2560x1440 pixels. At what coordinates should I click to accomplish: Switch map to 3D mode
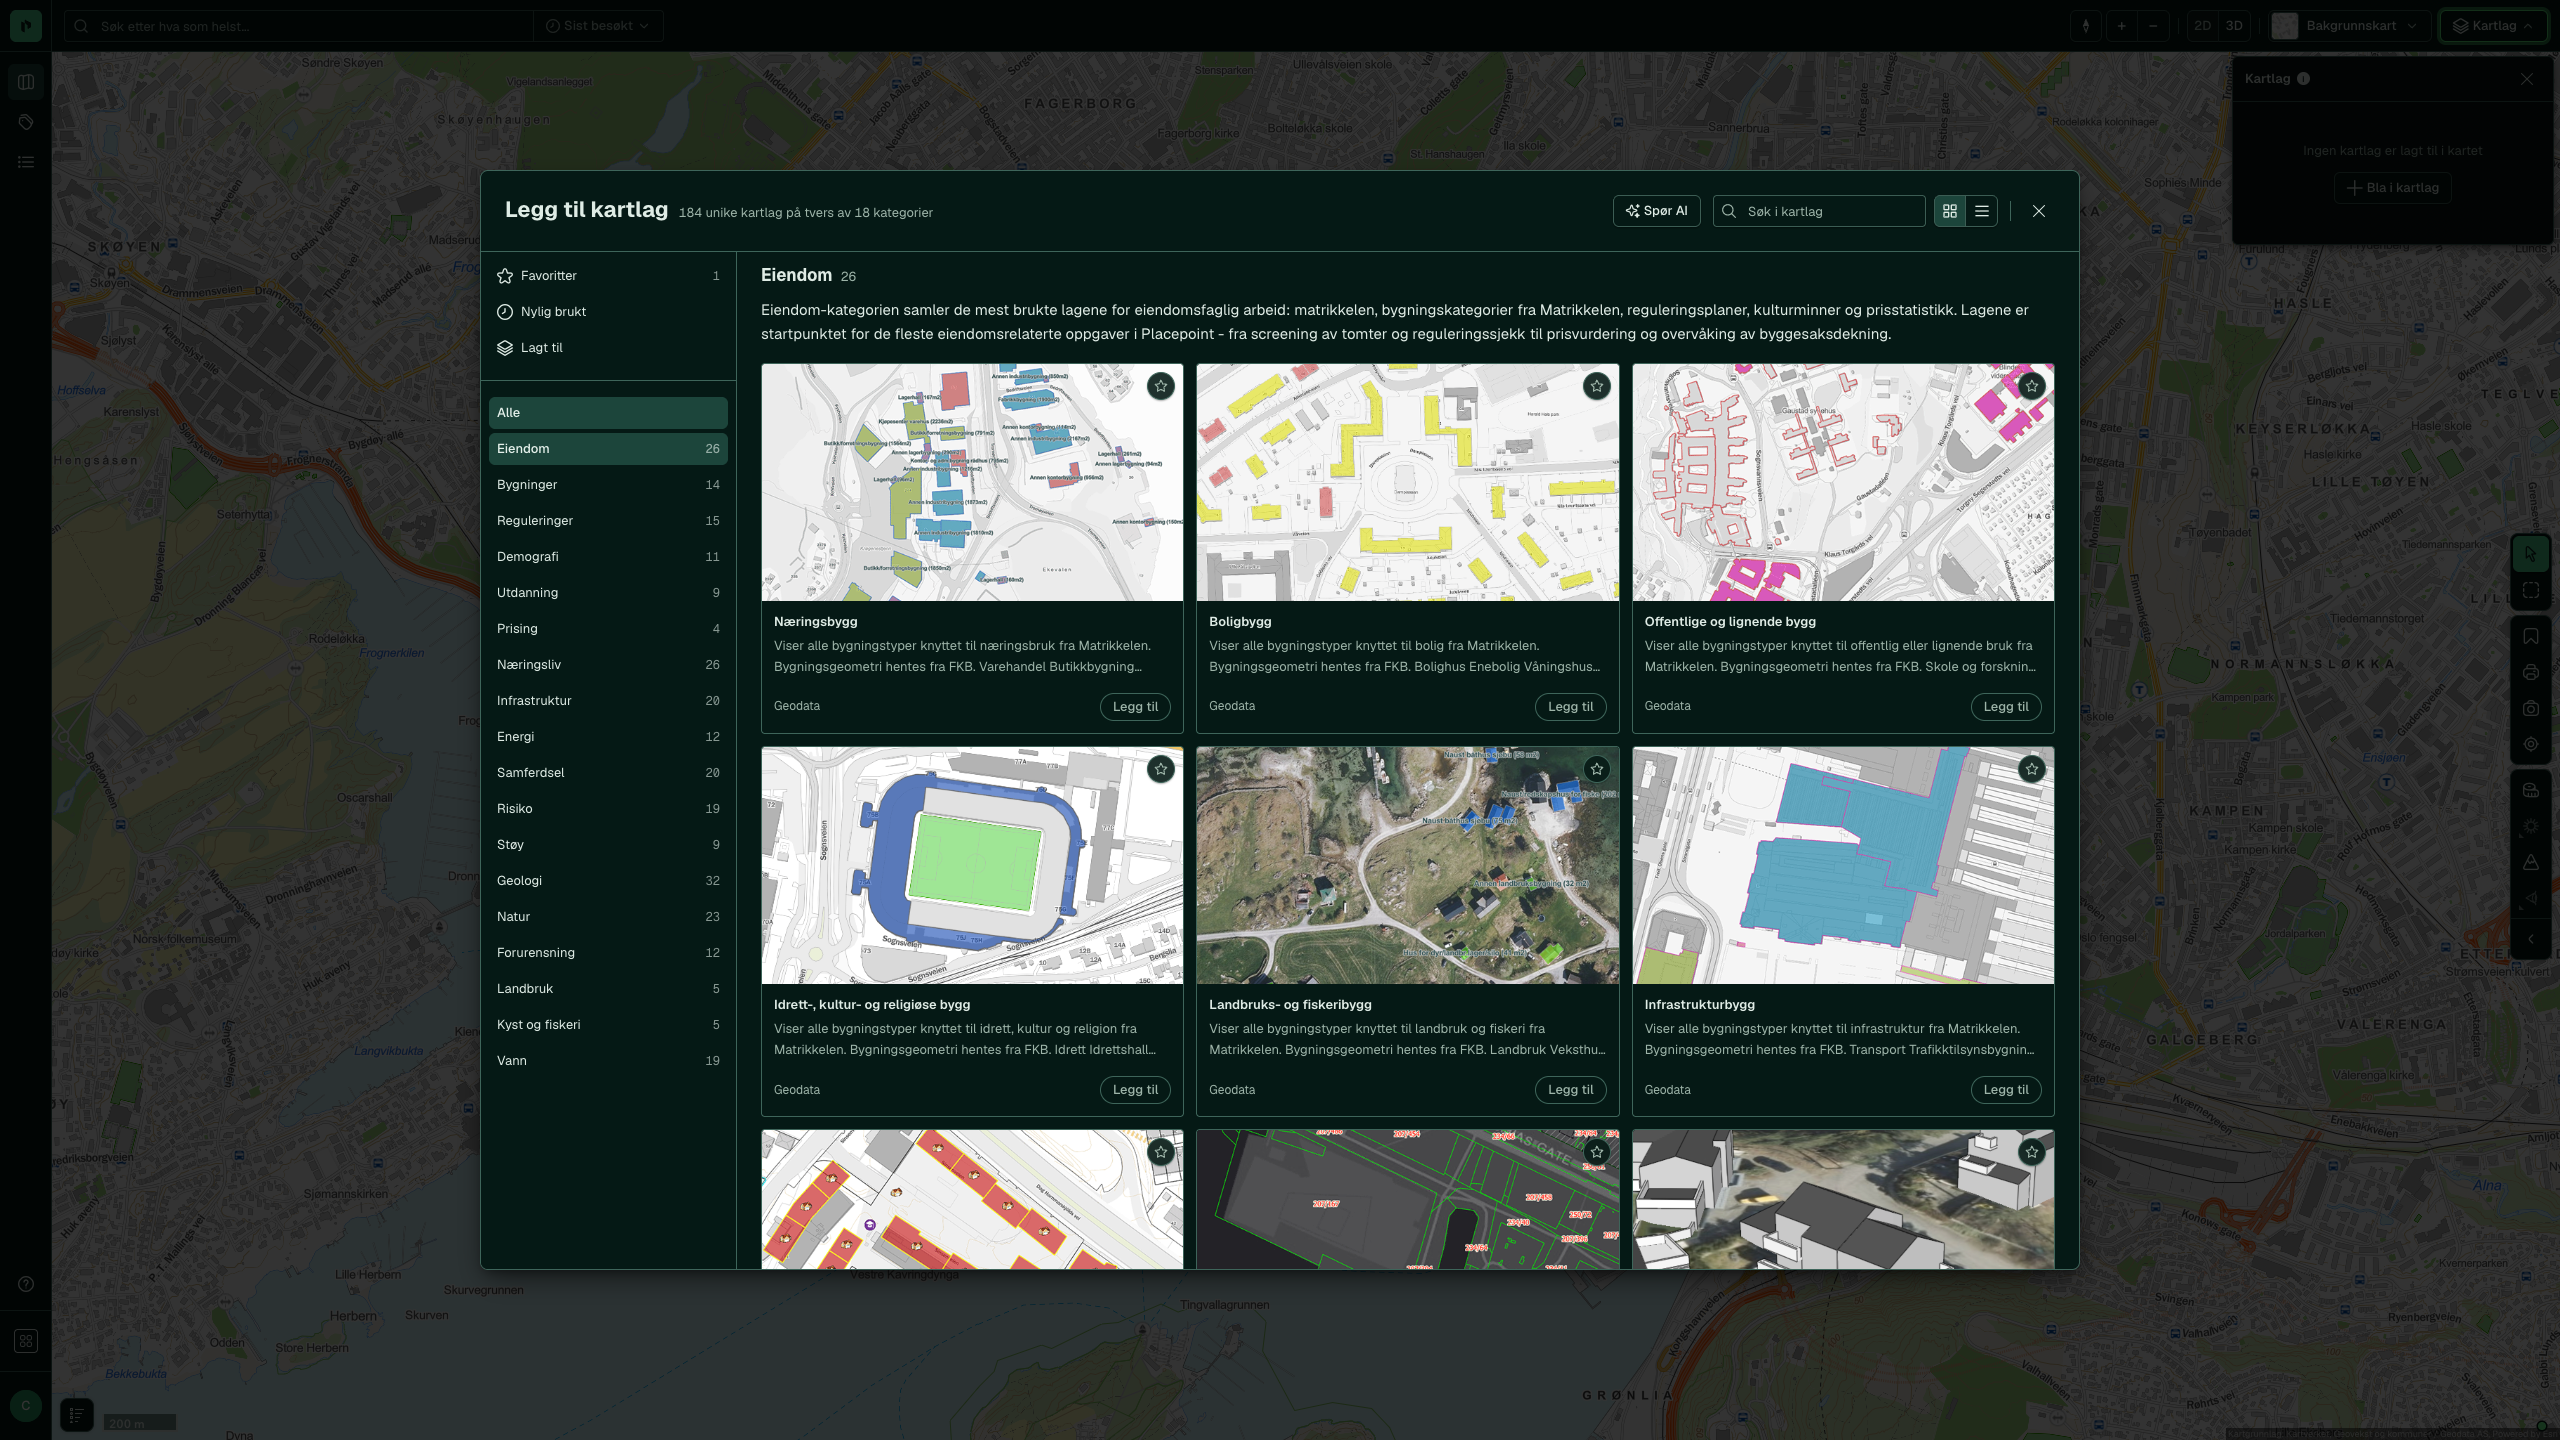(2234, 26)
